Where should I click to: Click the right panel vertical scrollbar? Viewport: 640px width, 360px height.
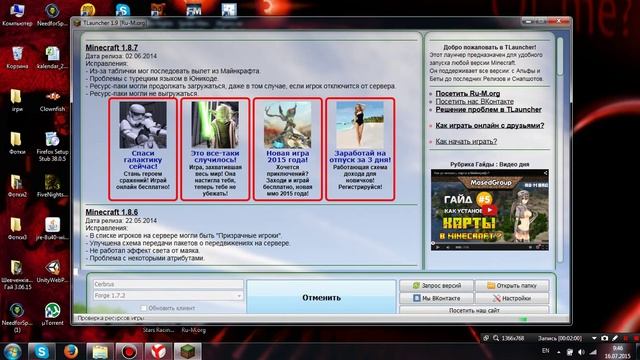click(560, 149)
